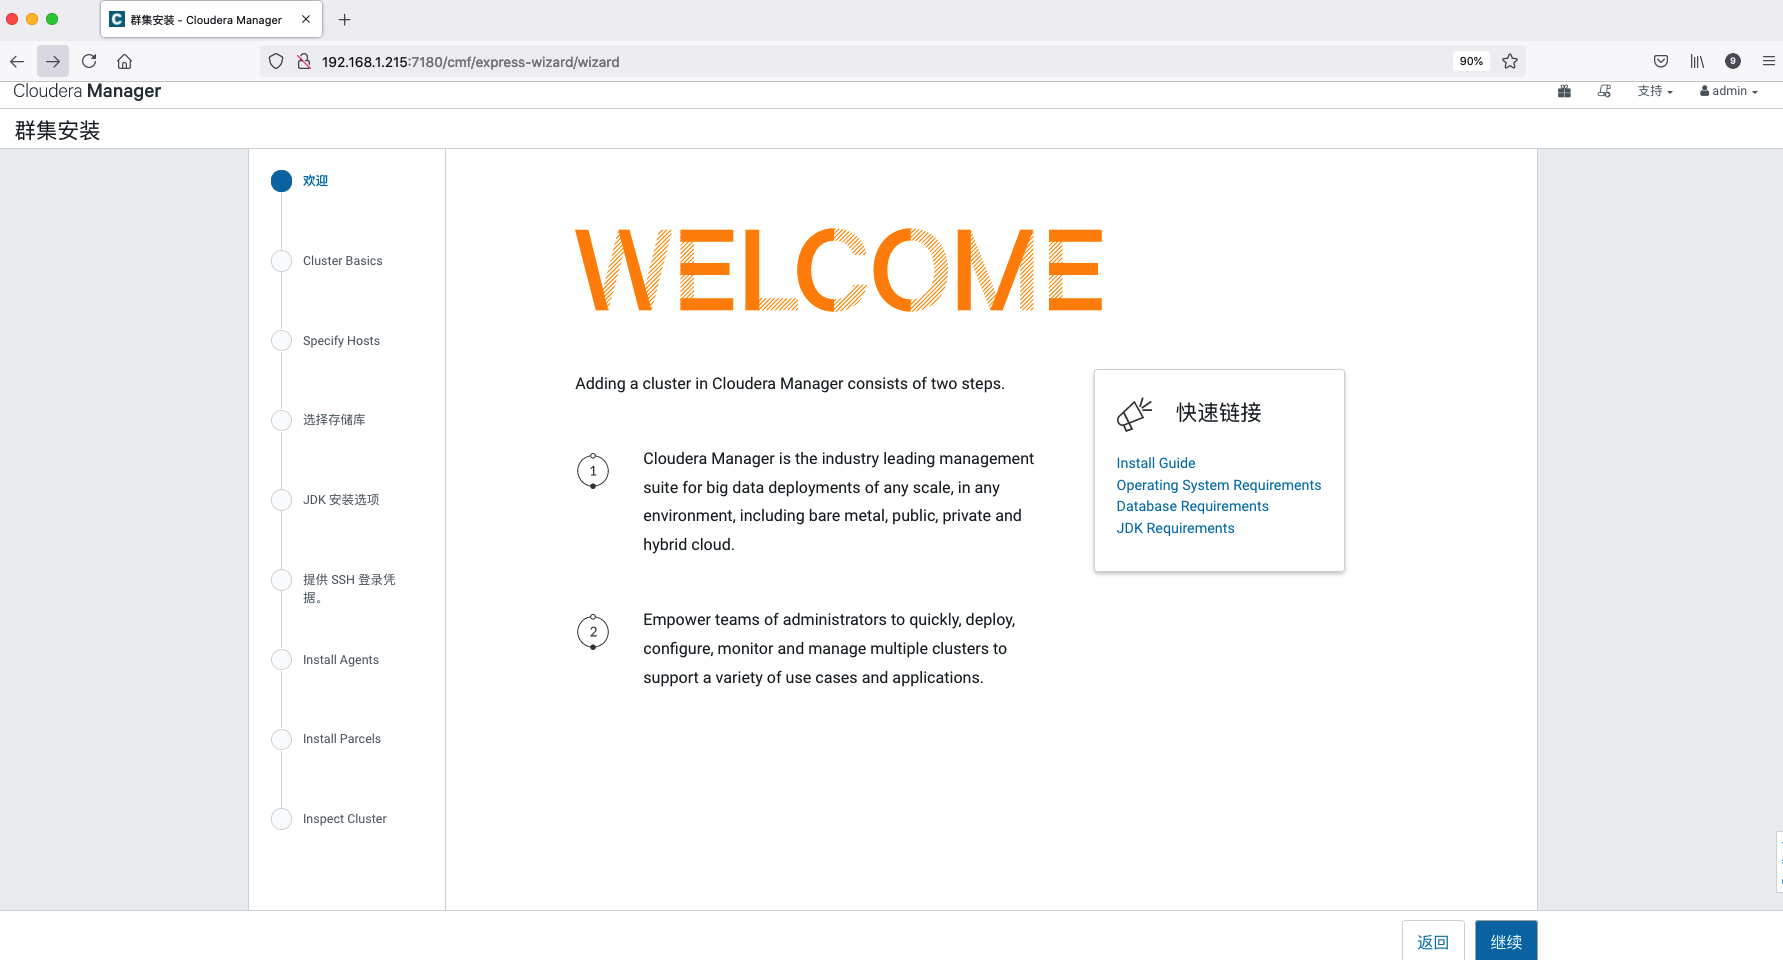
Task: Open Database Requirements link
Action: click(1192, 506)
